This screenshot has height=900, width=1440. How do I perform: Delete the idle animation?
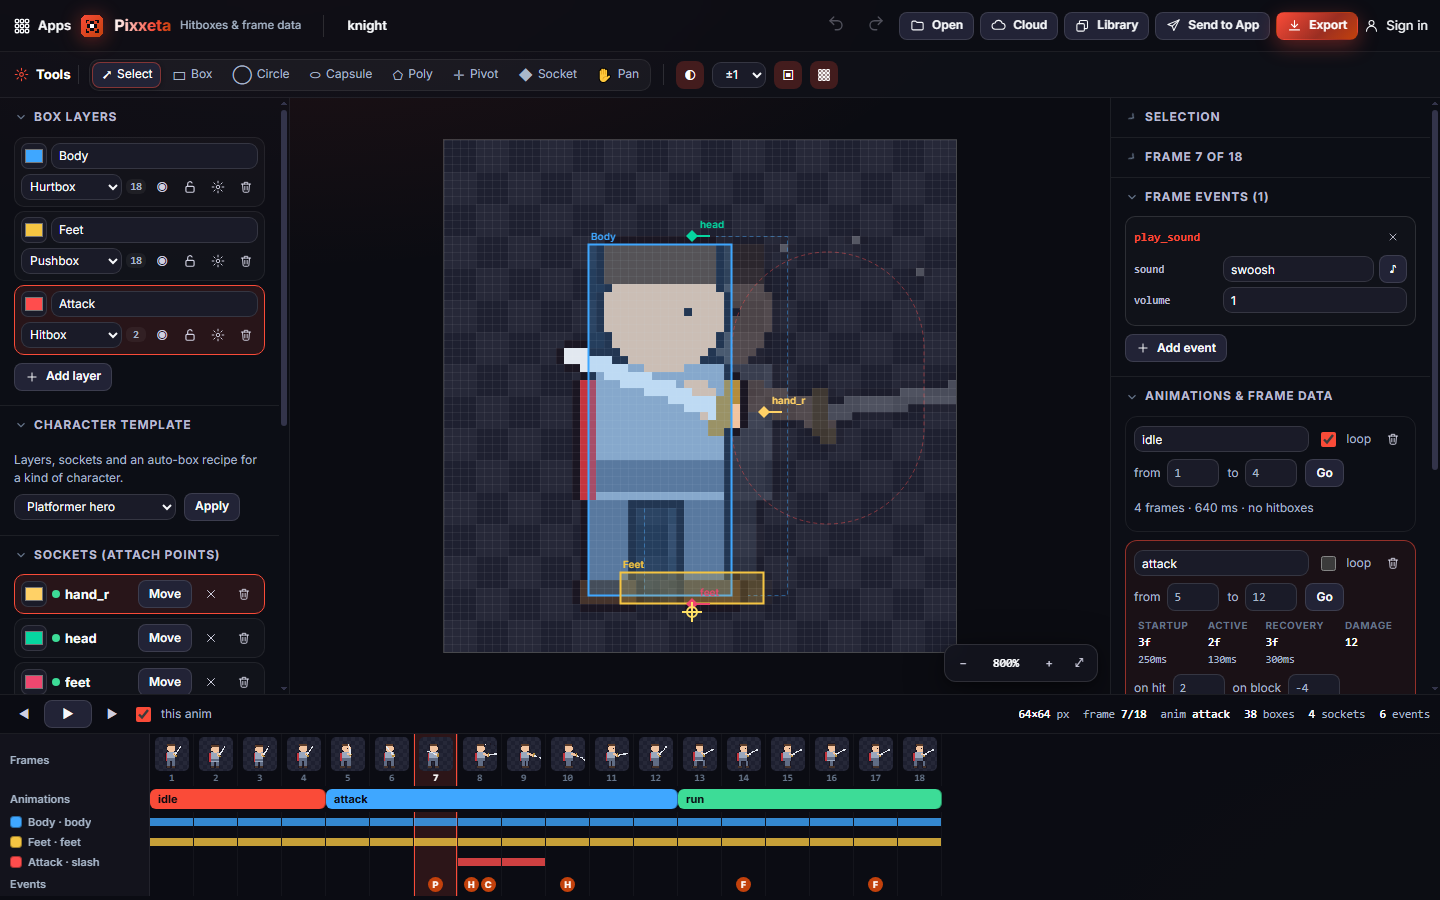click(x=1393, y=439)
